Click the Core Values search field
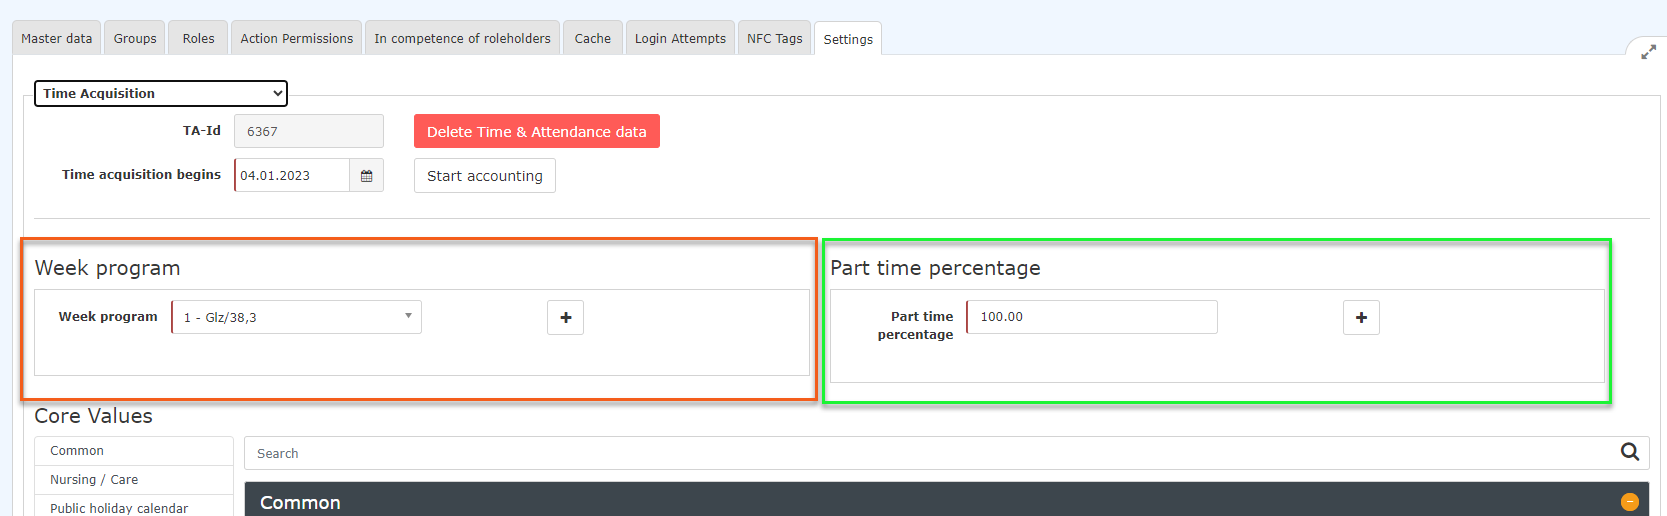The height and width of the screenshot is (516, 1667). (932, 453)
